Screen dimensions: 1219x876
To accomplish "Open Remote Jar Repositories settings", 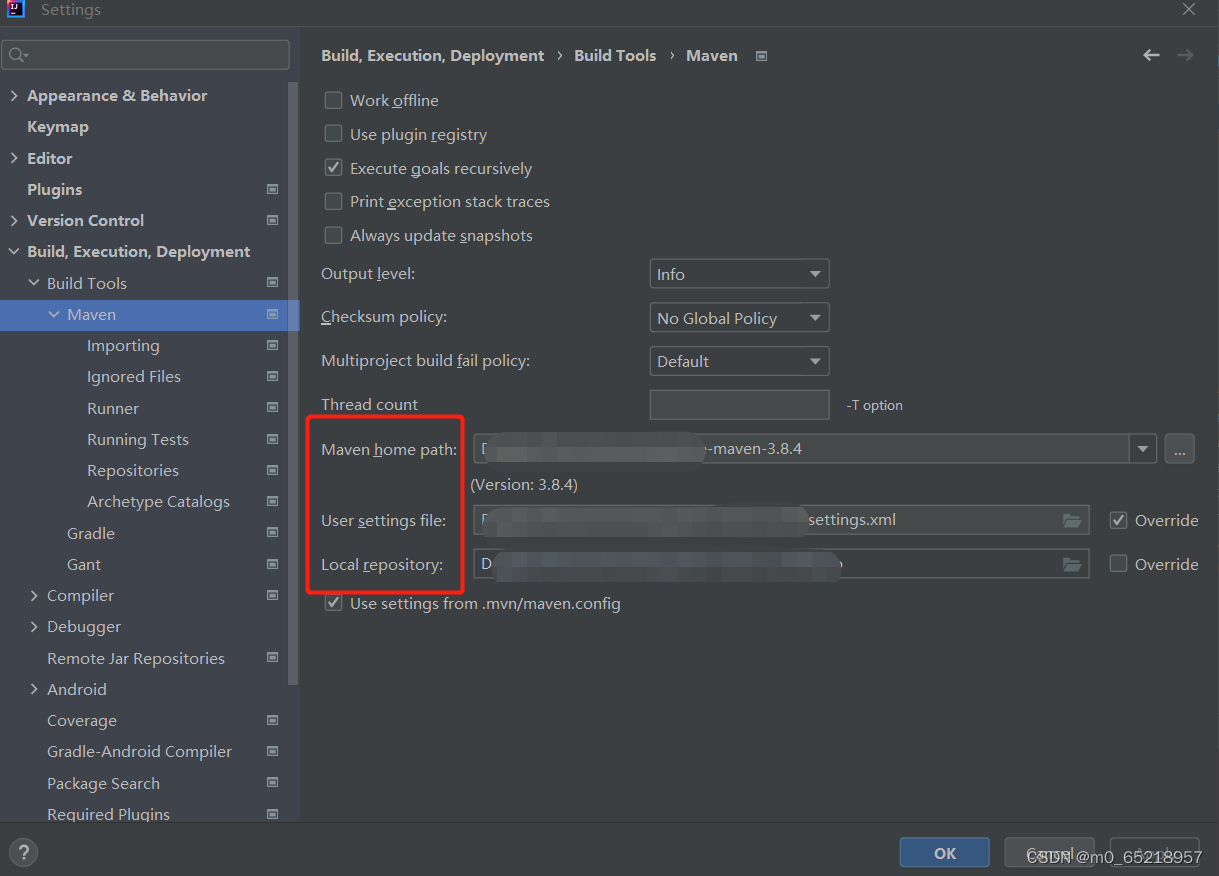I will [136, 659].
